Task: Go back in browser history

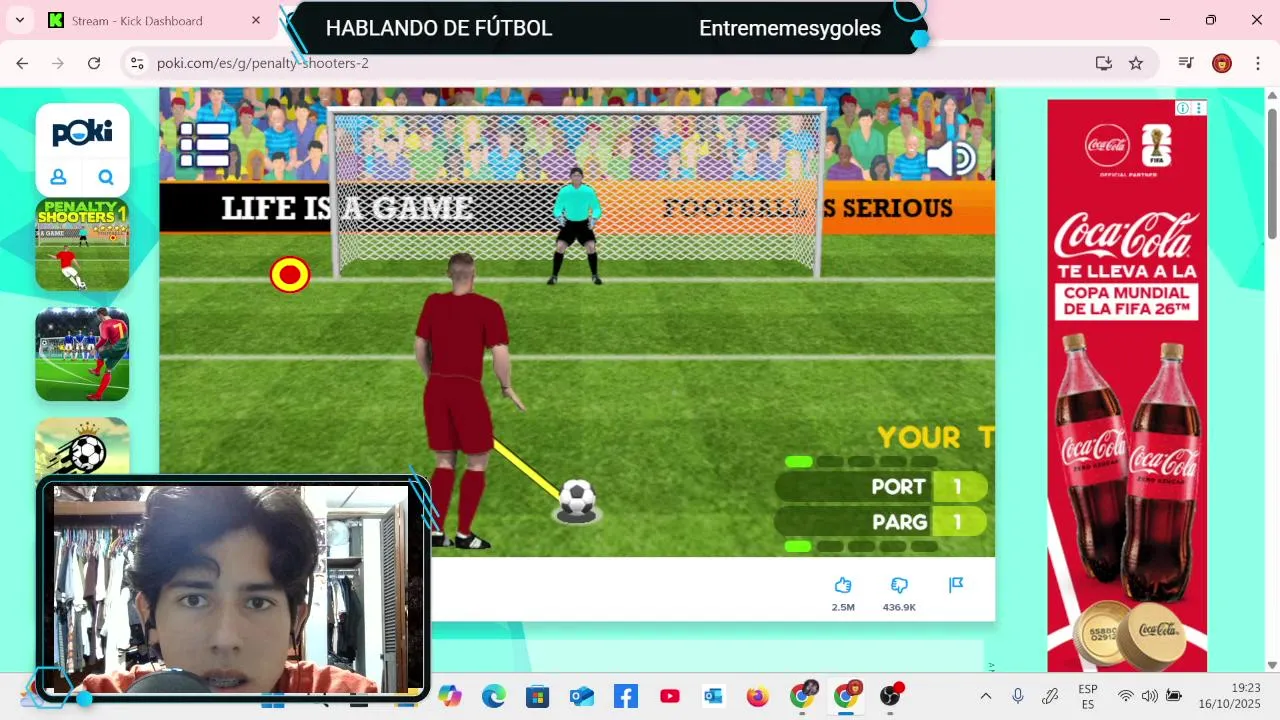Action: 22,63
